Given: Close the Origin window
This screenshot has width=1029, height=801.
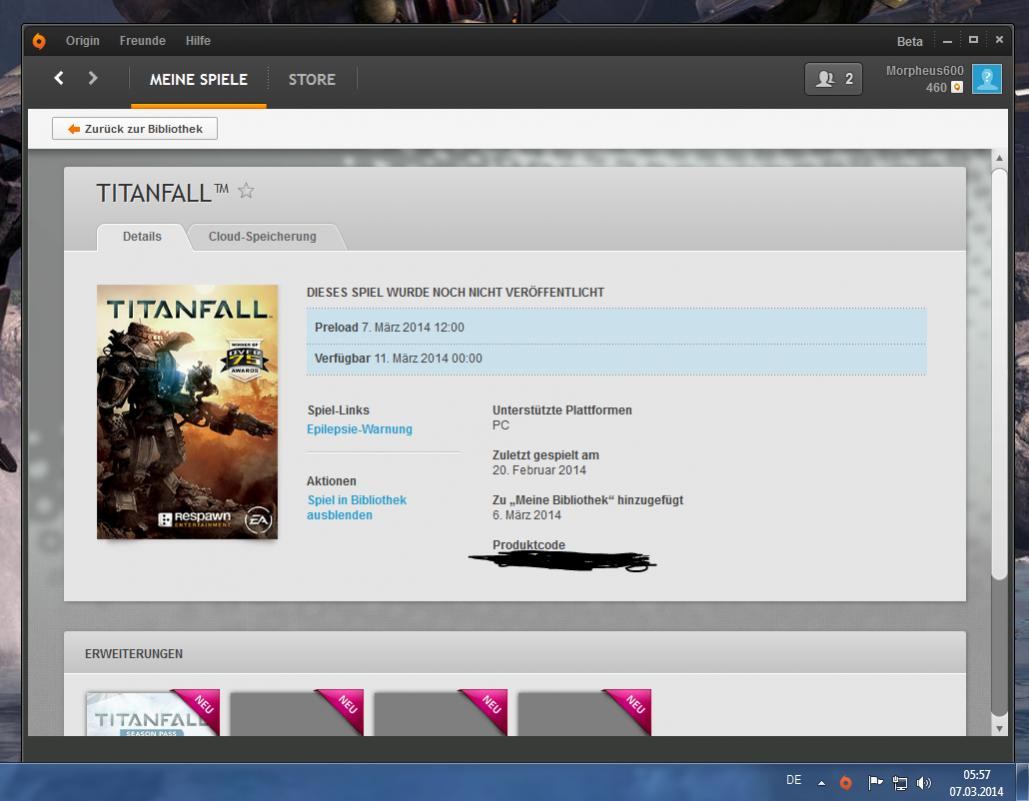Looking at the screenshot, I should click(999, 40).
